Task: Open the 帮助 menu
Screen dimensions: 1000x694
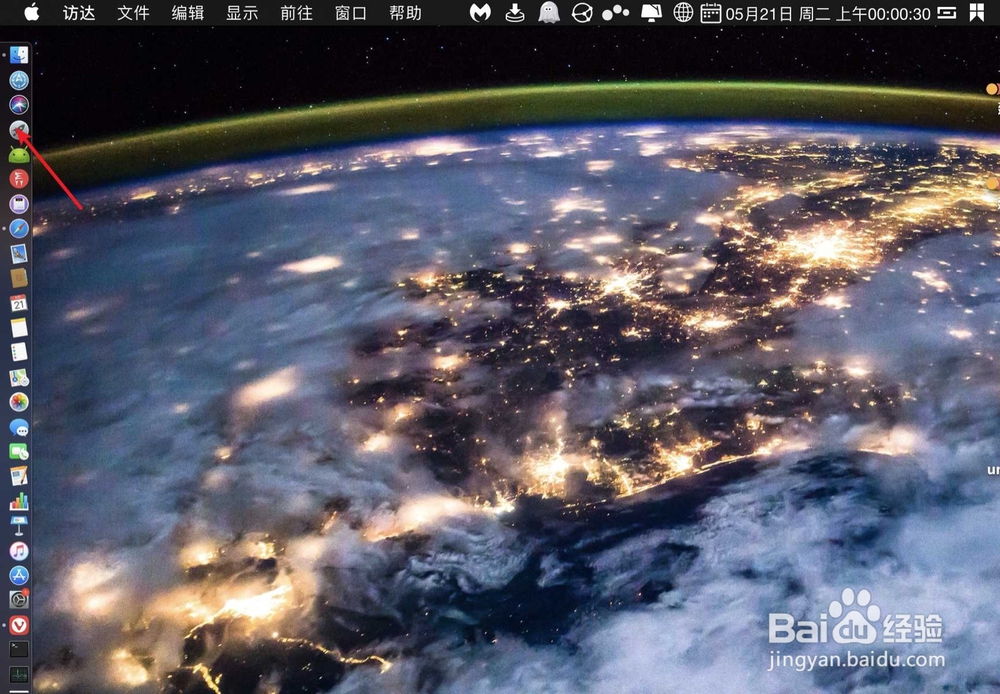Action: (405, 13)
